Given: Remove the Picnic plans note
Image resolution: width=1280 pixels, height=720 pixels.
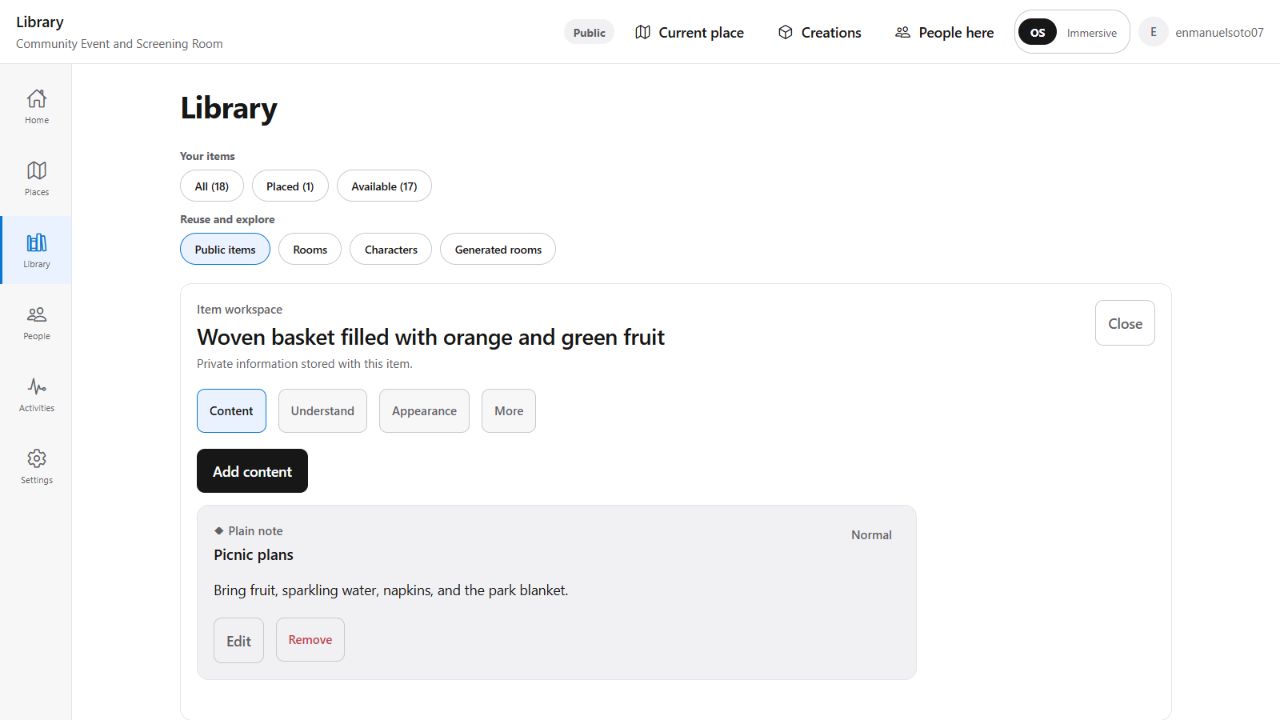Looking at the screenshot, I should coord(310,640).
